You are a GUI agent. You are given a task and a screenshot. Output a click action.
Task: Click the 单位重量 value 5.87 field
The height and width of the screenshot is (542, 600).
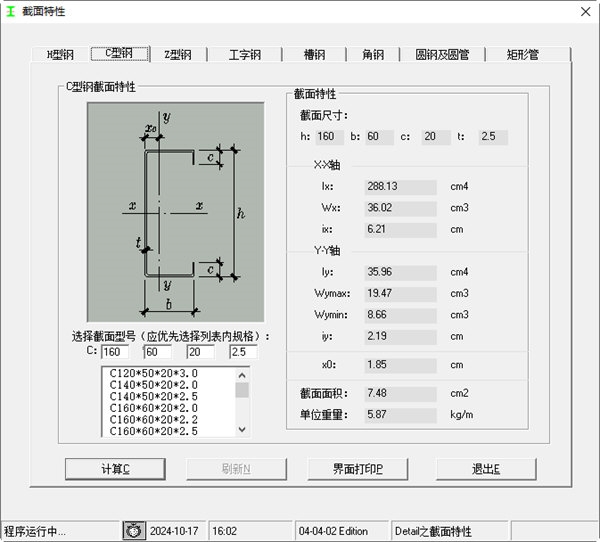click(x=400, y=415)
